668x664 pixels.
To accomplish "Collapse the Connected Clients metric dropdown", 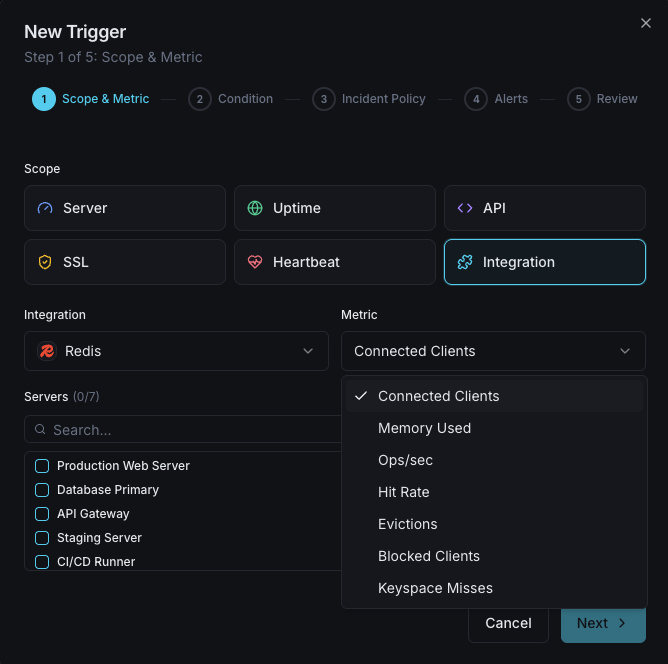I will coord(493,351).
